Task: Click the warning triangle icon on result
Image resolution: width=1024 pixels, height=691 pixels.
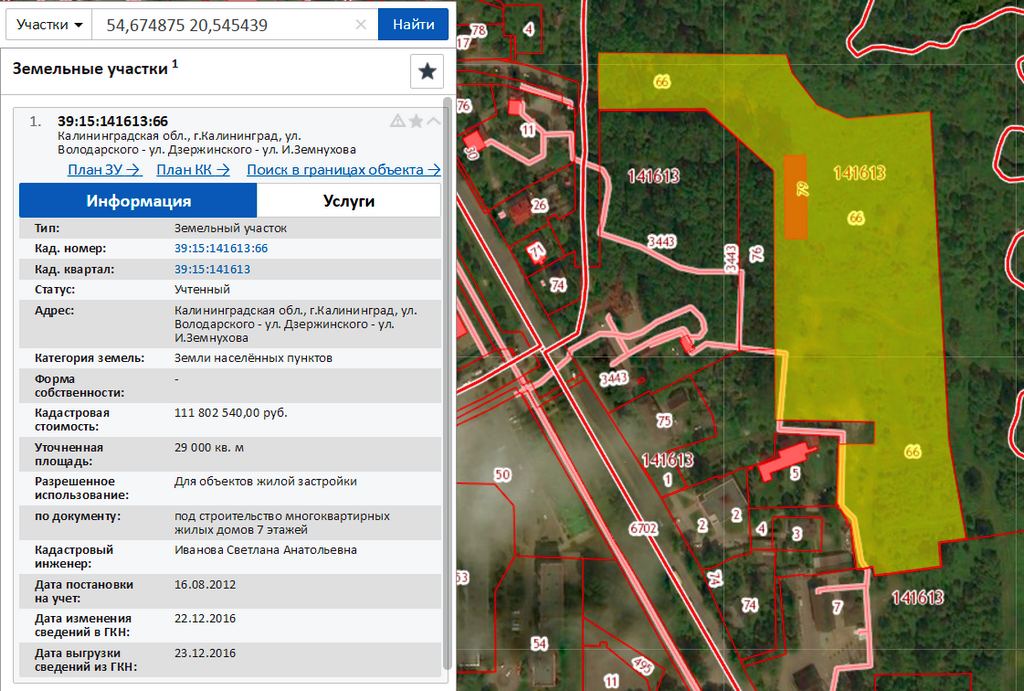Action: coord(397,121)
